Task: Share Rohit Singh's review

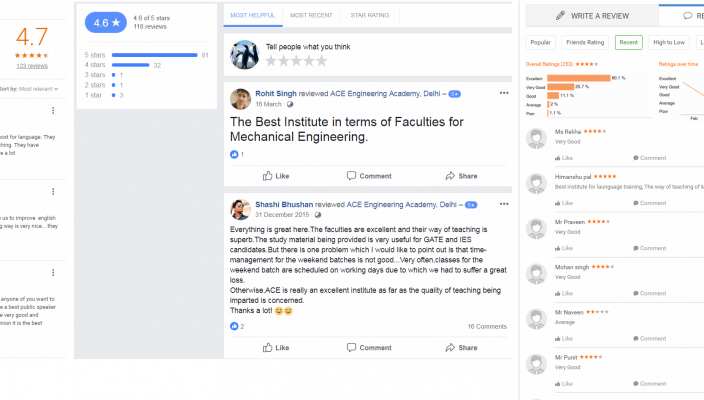Action: click(461, 176)
